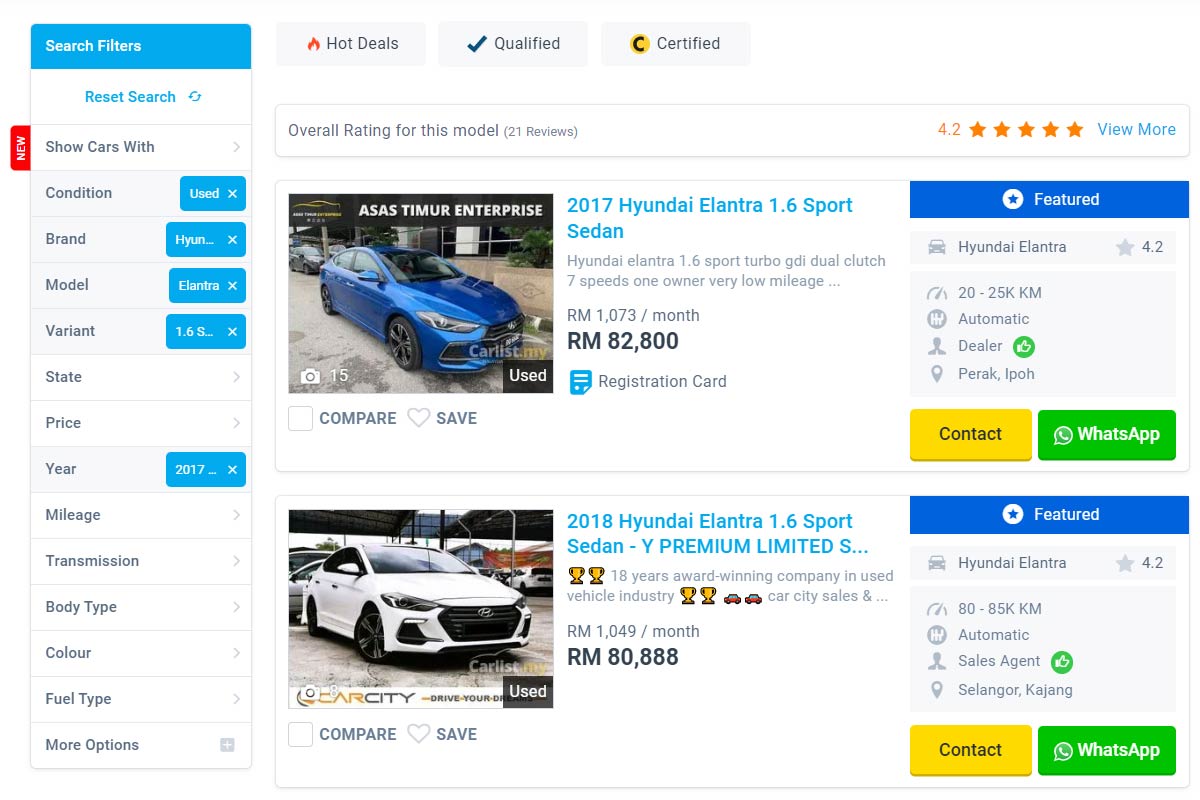Click the WhatsApp button for 2017 Elantra
Image resolution: width=1200 pixels, height=800 pixels.
coord(1107,434)
